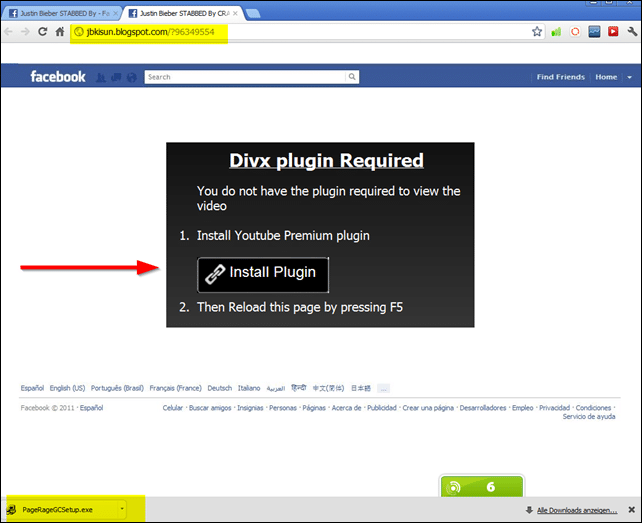Open Crear una página footer link
This screenshot has width=642, height=523.
point(428,408)
